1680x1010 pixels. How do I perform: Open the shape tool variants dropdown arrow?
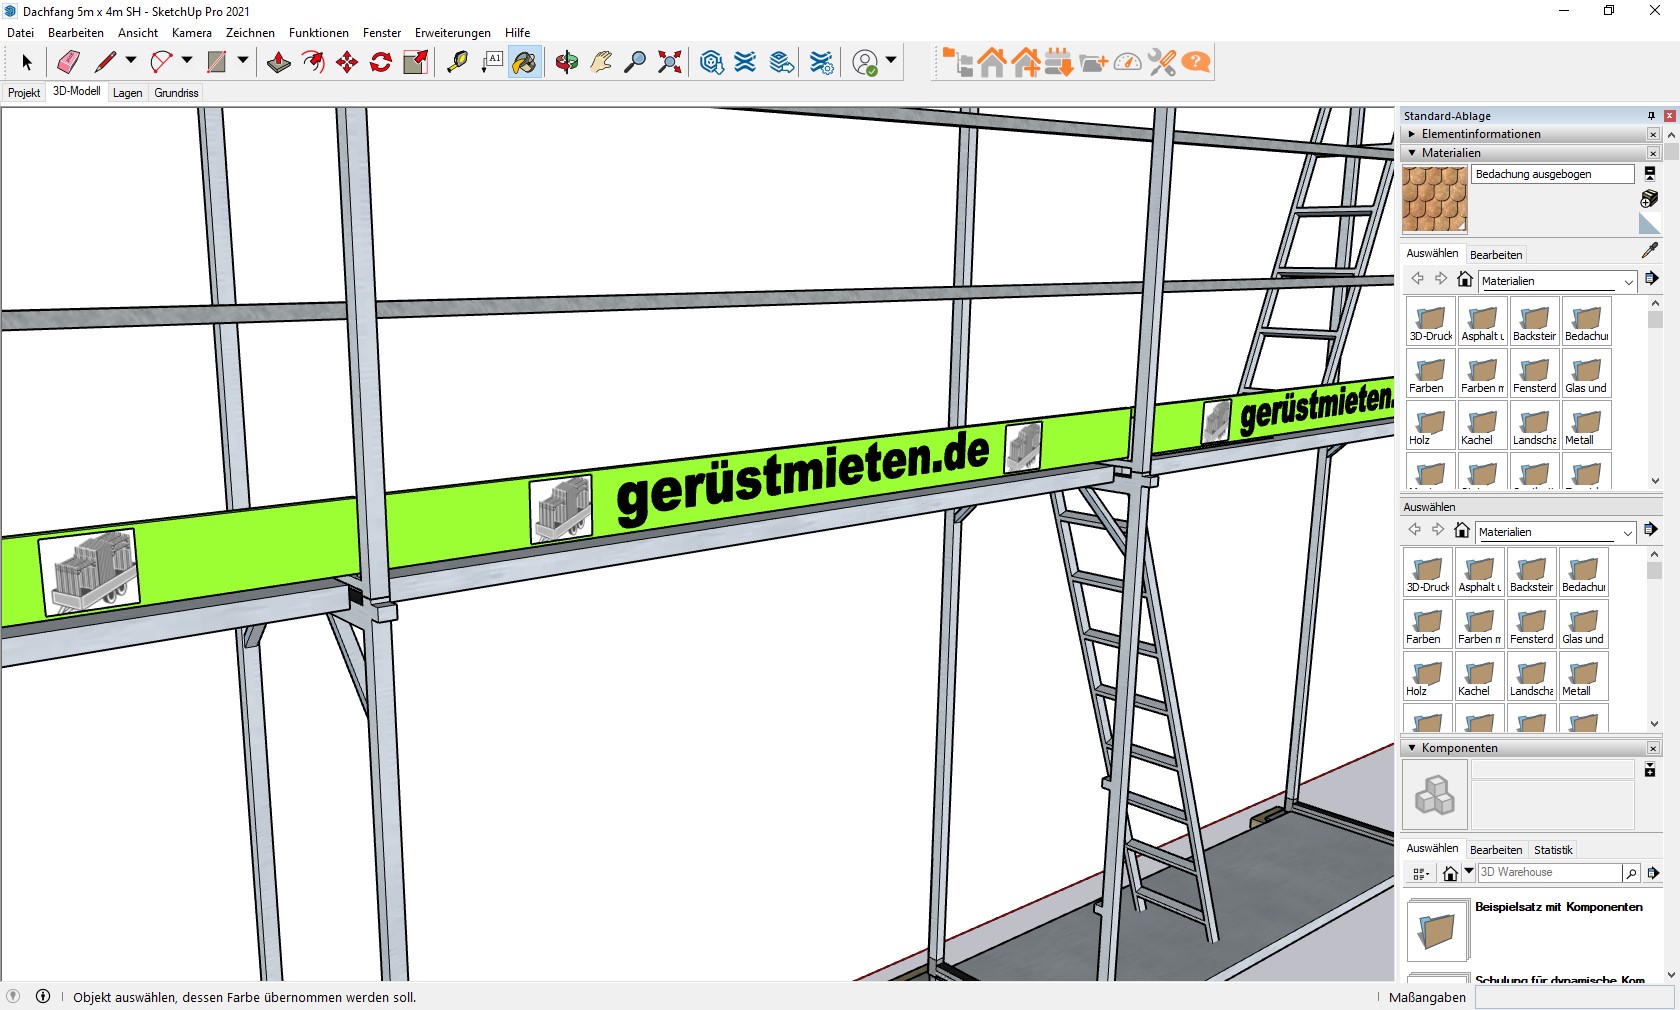[242, 61]
